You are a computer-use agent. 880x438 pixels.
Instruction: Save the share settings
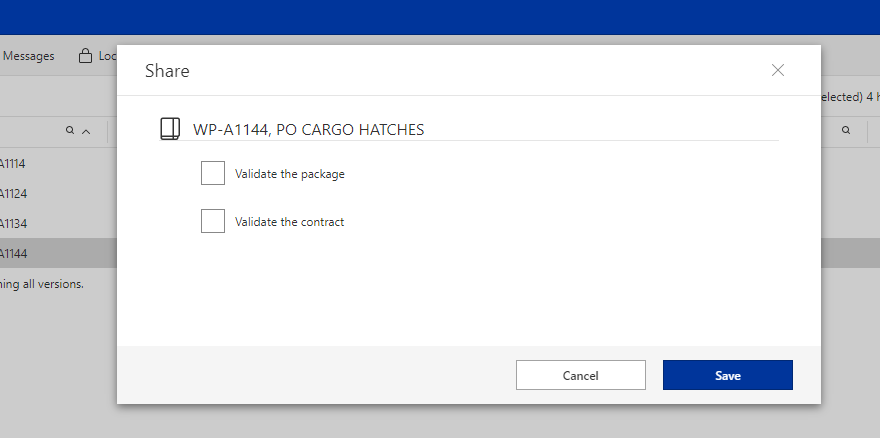(x=727, y=375)
